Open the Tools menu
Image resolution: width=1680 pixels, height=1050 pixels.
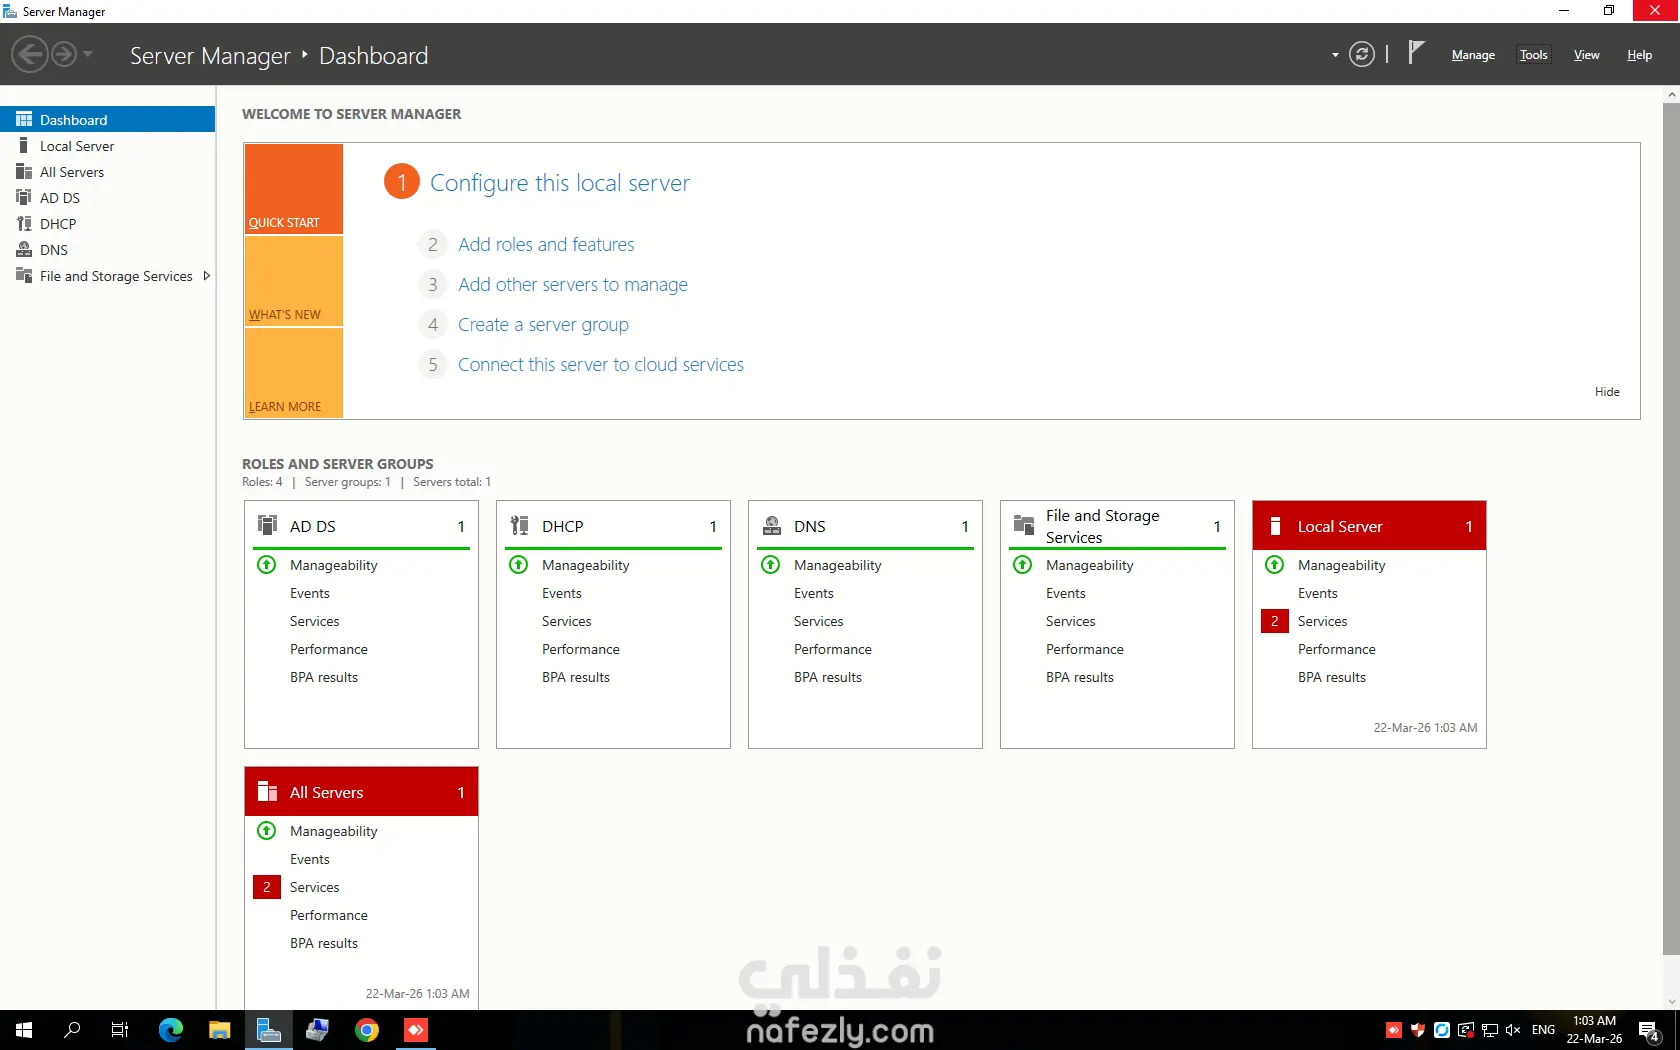(1533, 55)
